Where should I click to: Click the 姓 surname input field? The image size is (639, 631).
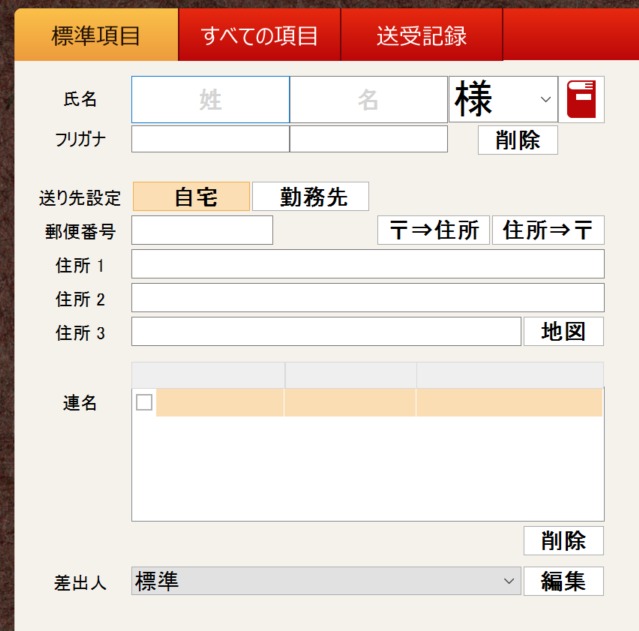pos(210,99)
